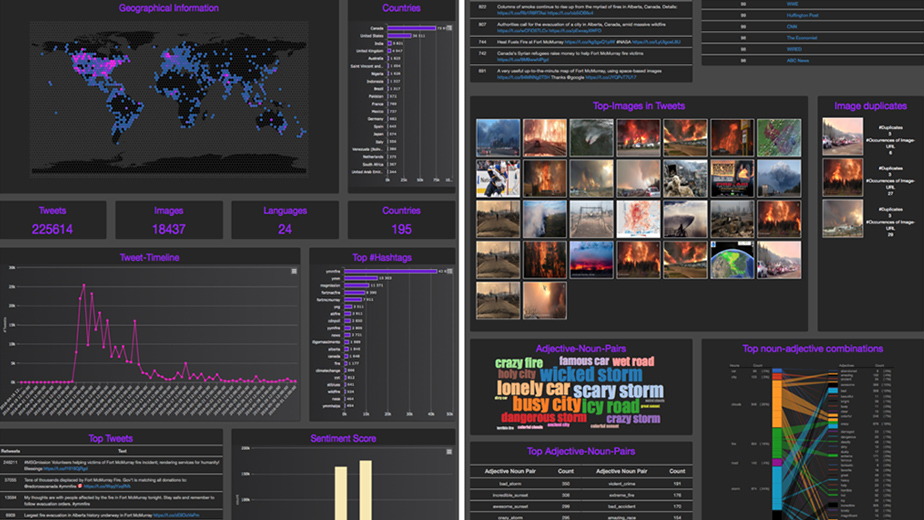Screen dimensions: 924x520
Task: Select the ymmfire bar in Top #Hashtags
Action: [x=393, y=271]
